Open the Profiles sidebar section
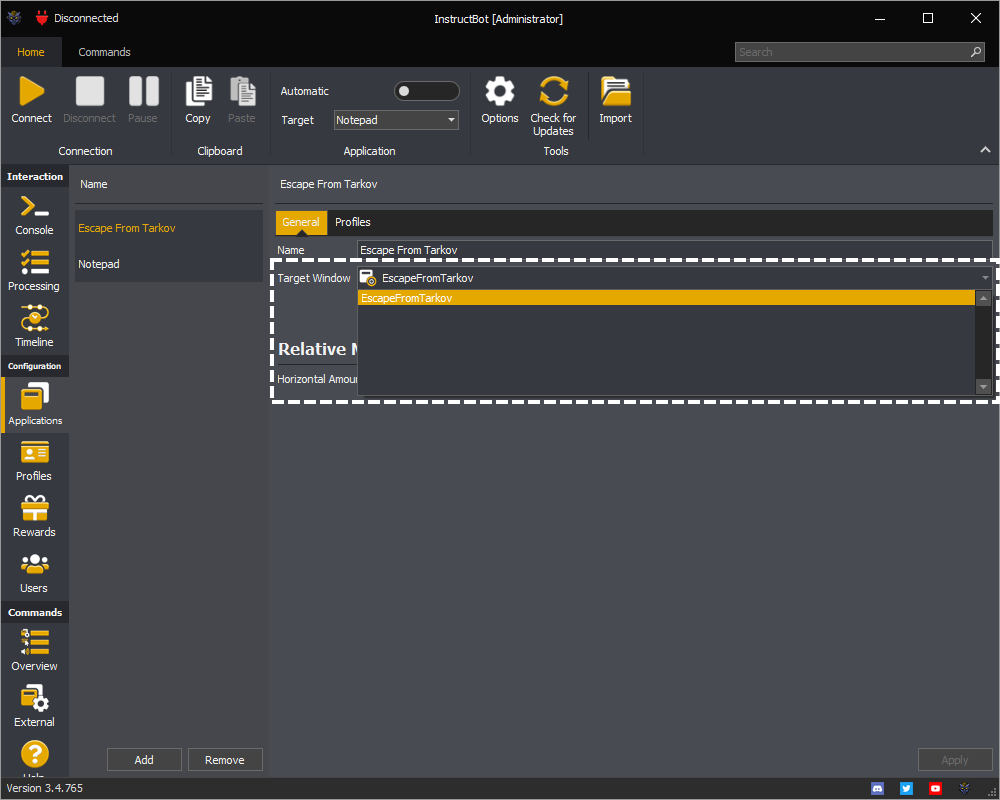The image size is (1000, 800). pos(34,461)
